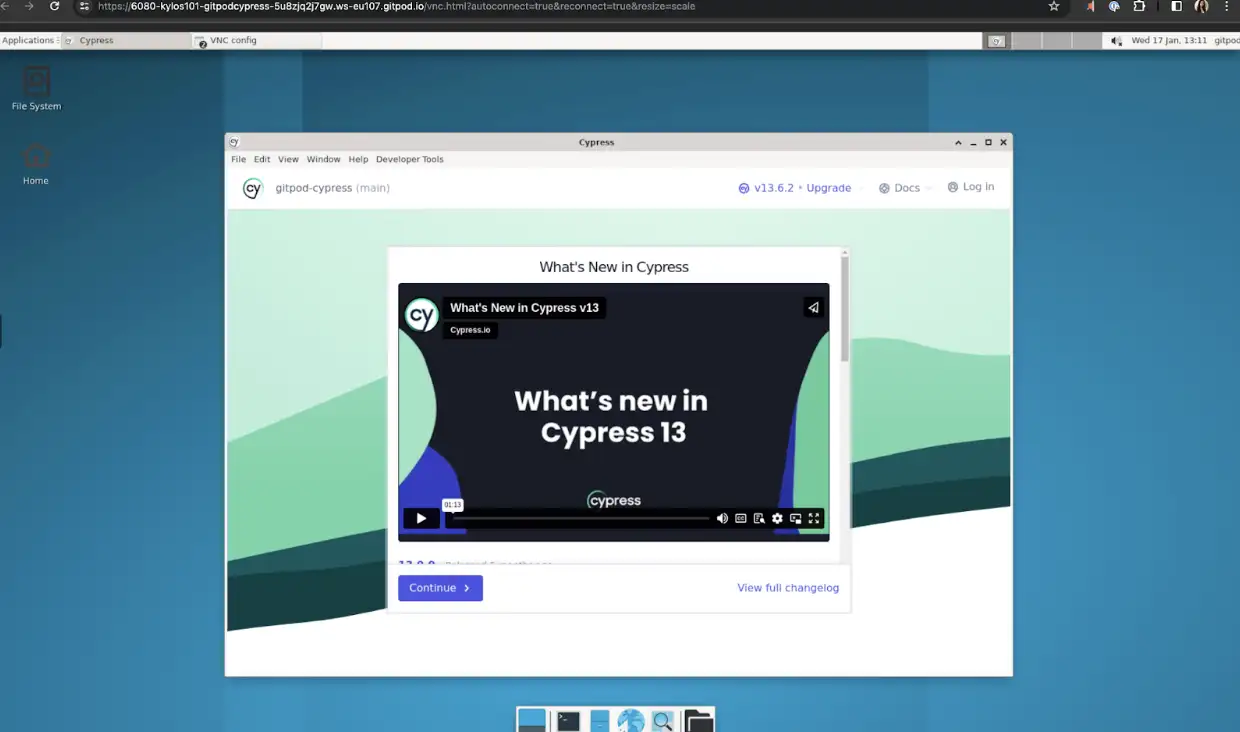Open the Home desktop icon
Screen dimensions: 1240x732
pyautogui.click(x=36, y=164)
